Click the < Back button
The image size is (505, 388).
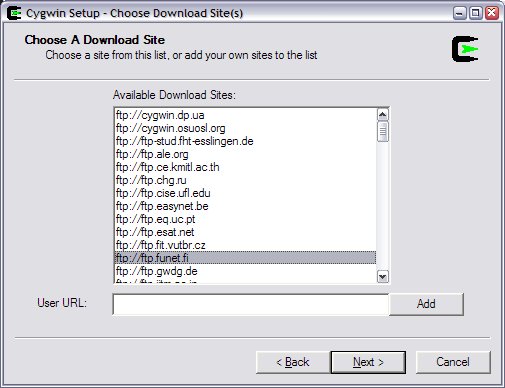(293, 362)
